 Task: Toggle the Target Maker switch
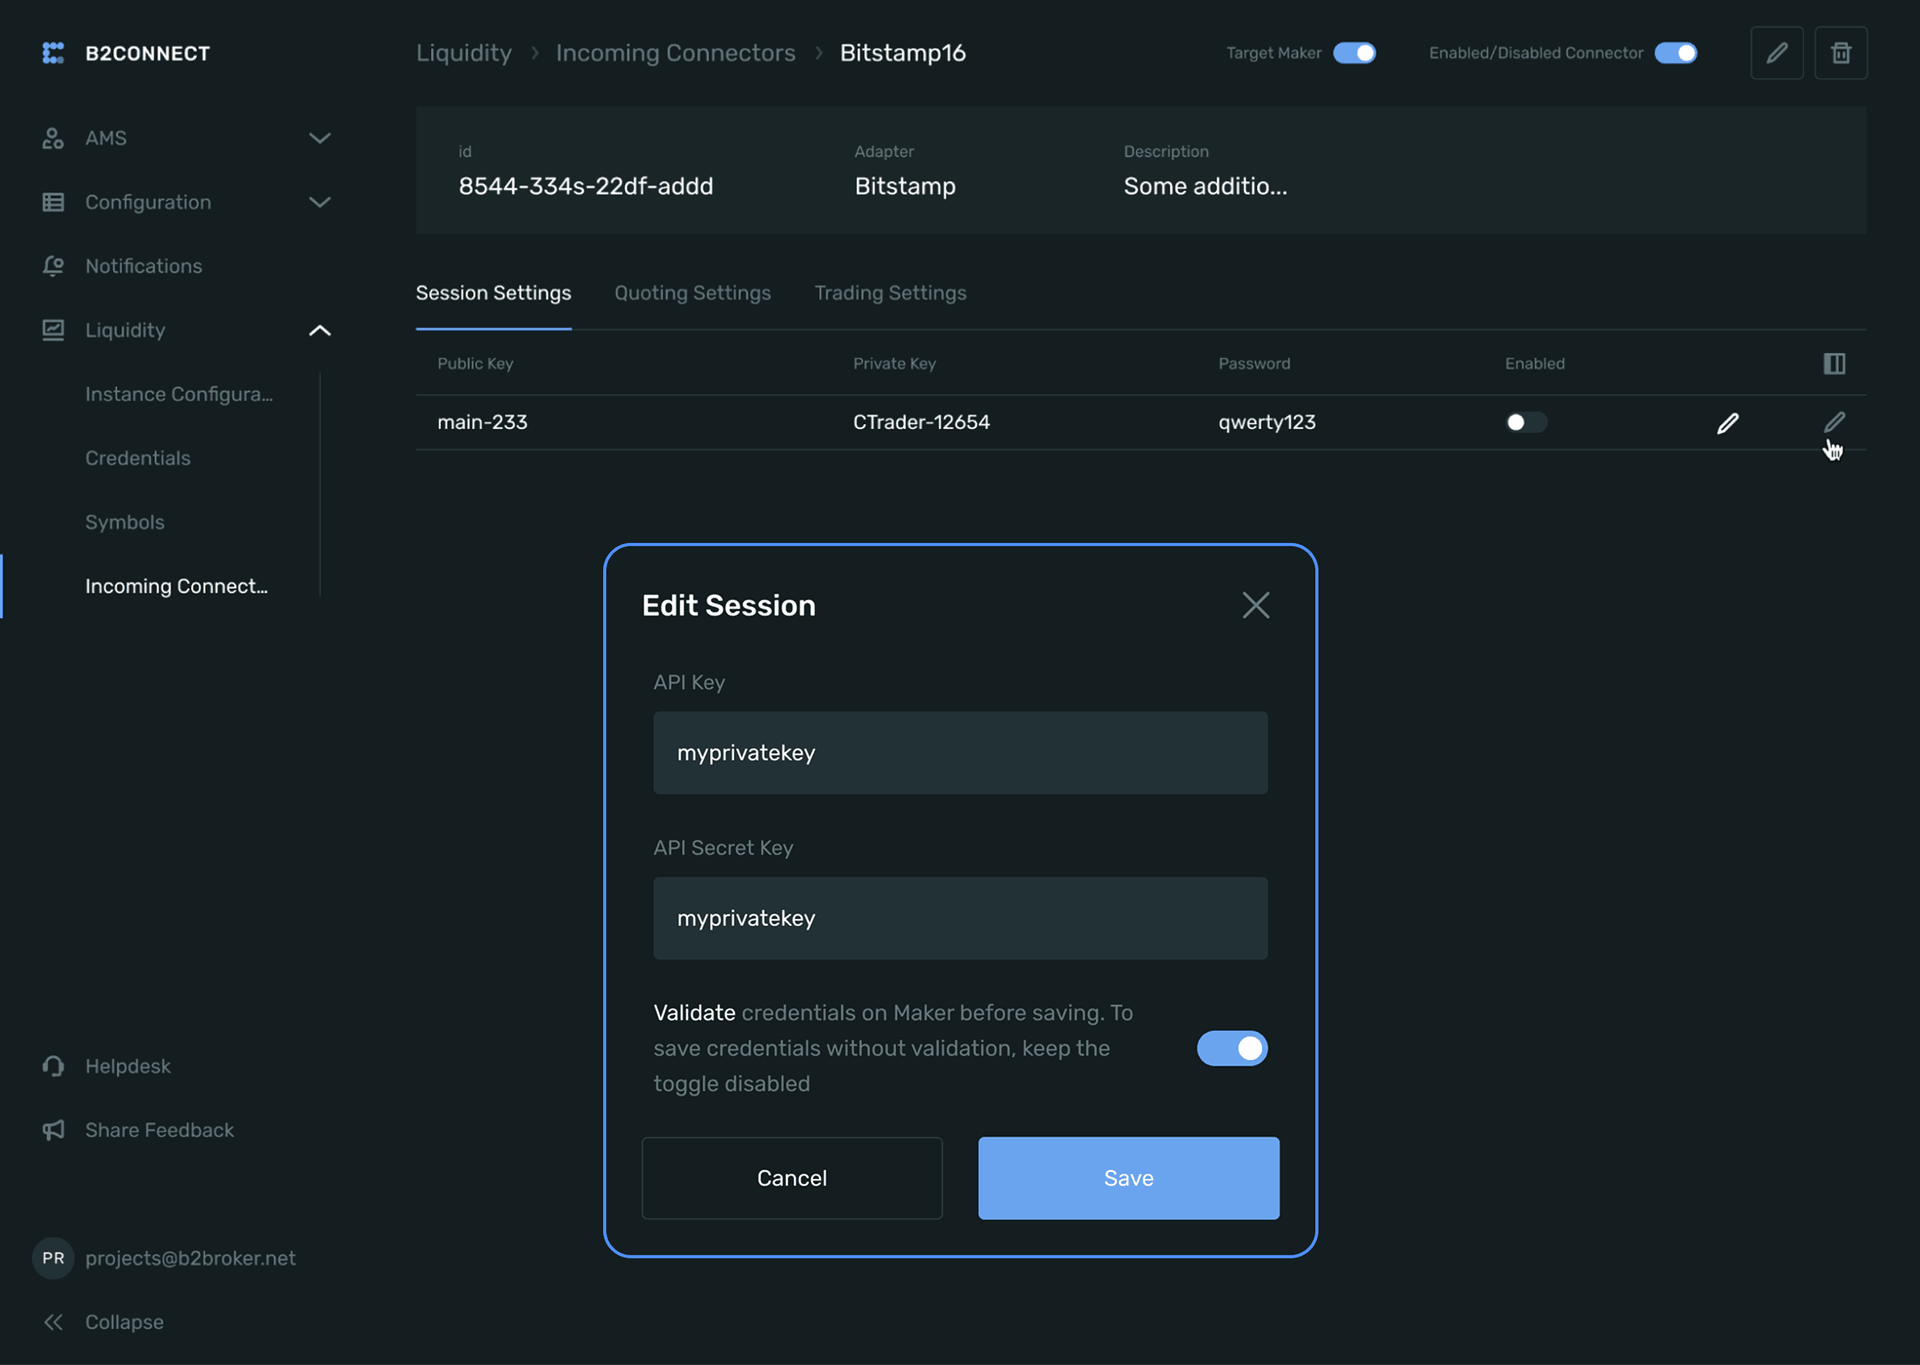click(x=1354, y=53)
